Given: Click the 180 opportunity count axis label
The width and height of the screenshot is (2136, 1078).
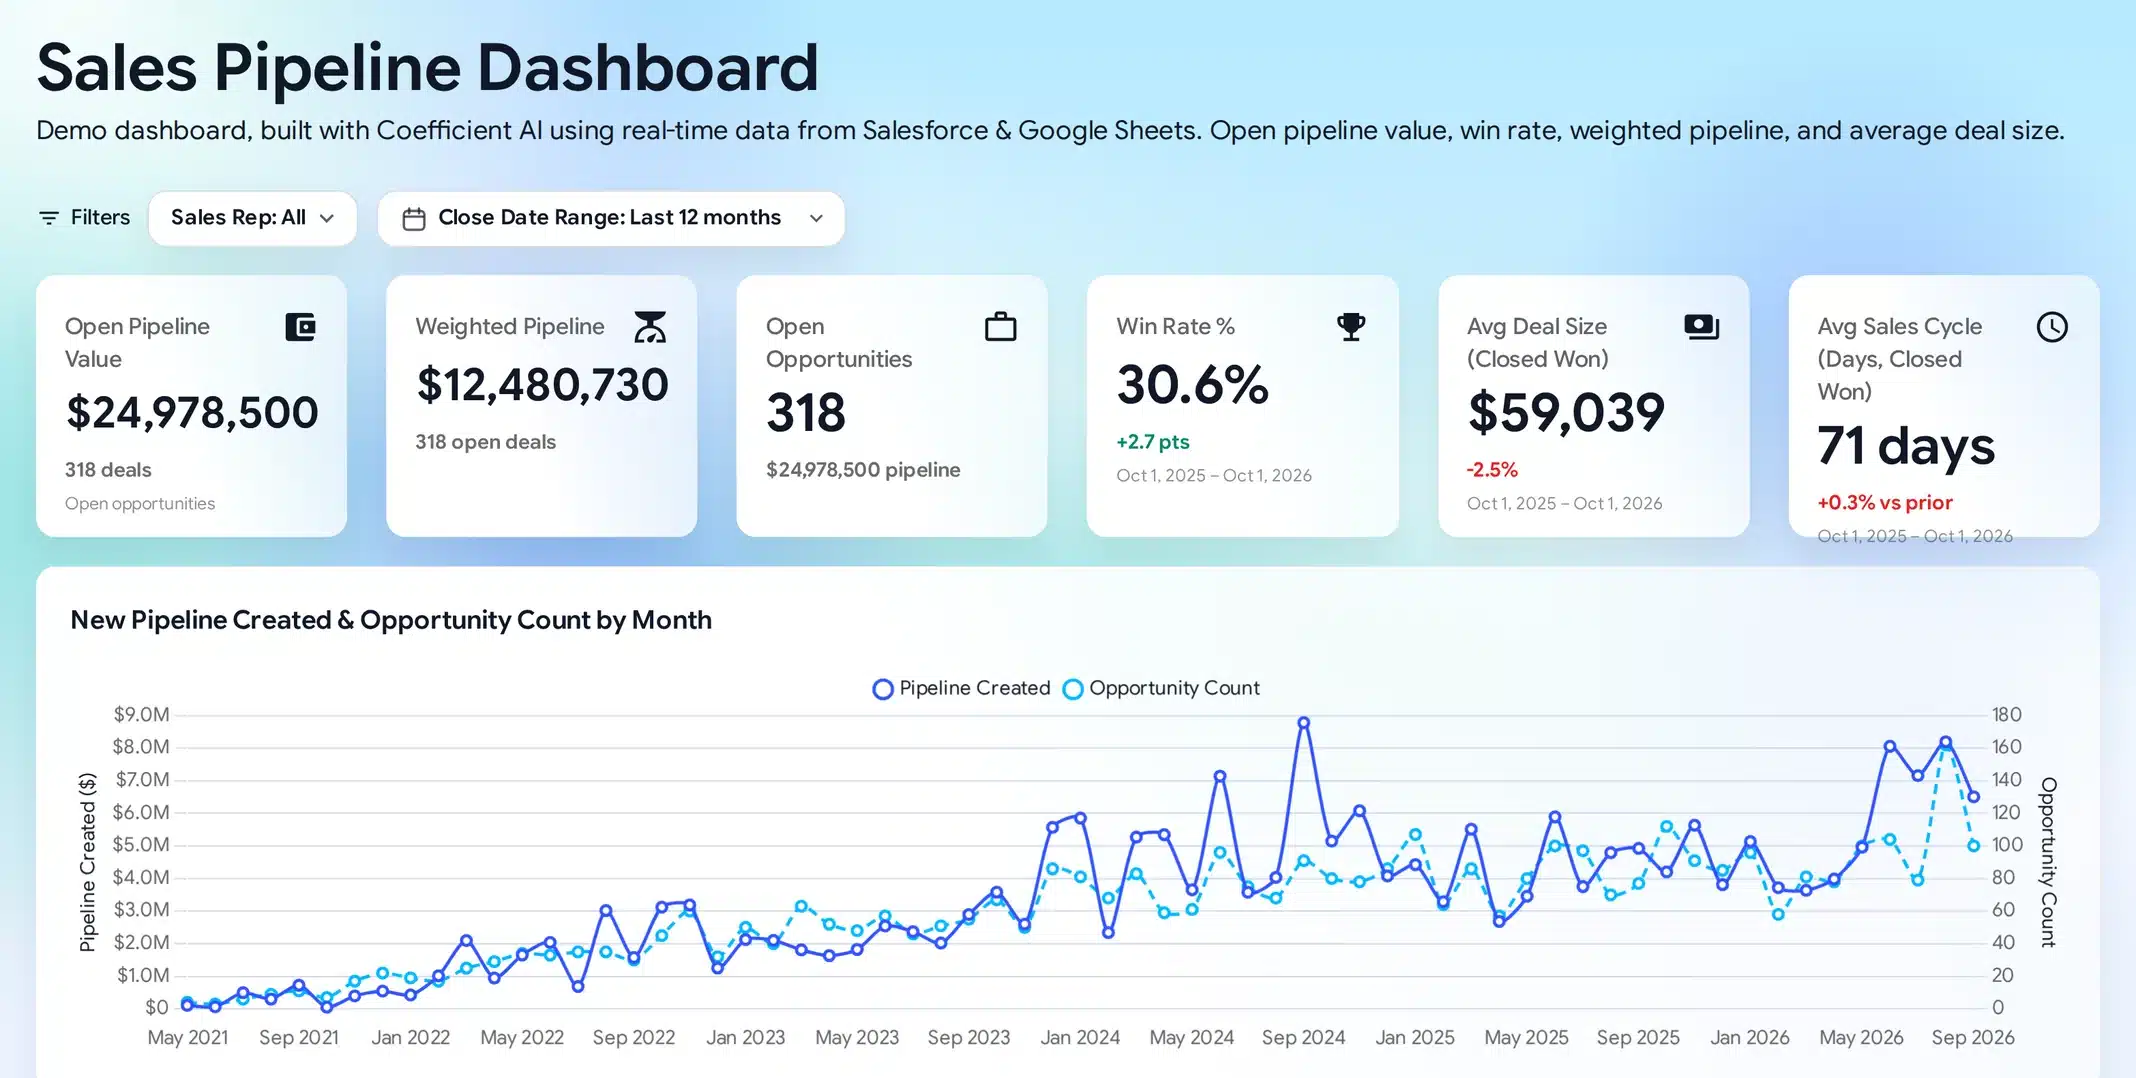Looking at the screenshot, I should coord(2006,715).
